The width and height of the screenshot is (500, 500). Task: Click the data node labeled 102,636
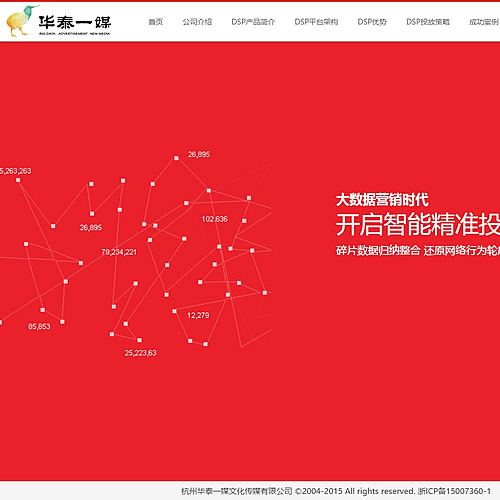(214, 219)
